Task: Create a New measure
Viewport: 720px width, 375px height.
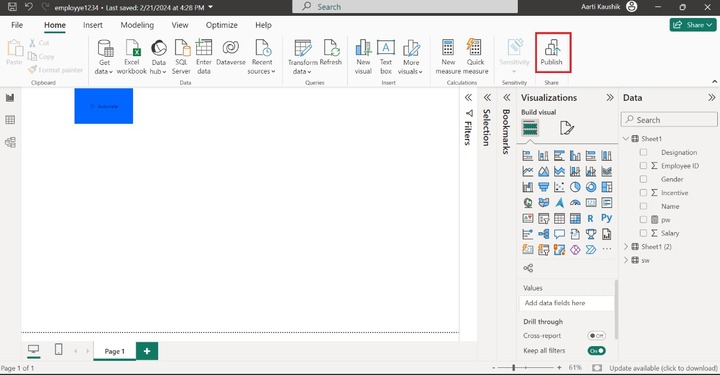Action: coord(448,57)
